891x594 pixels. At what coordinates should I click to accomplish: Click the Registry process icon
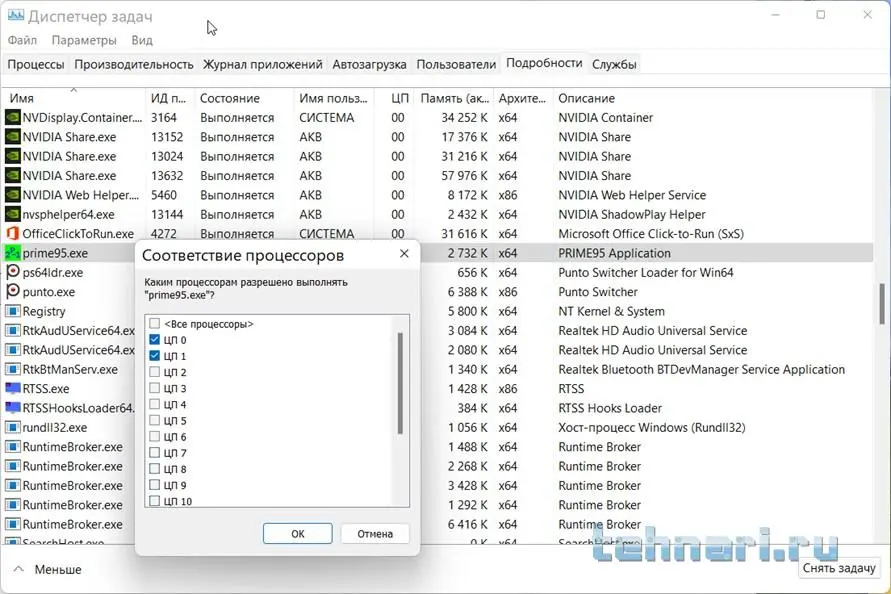coord(13,311)
